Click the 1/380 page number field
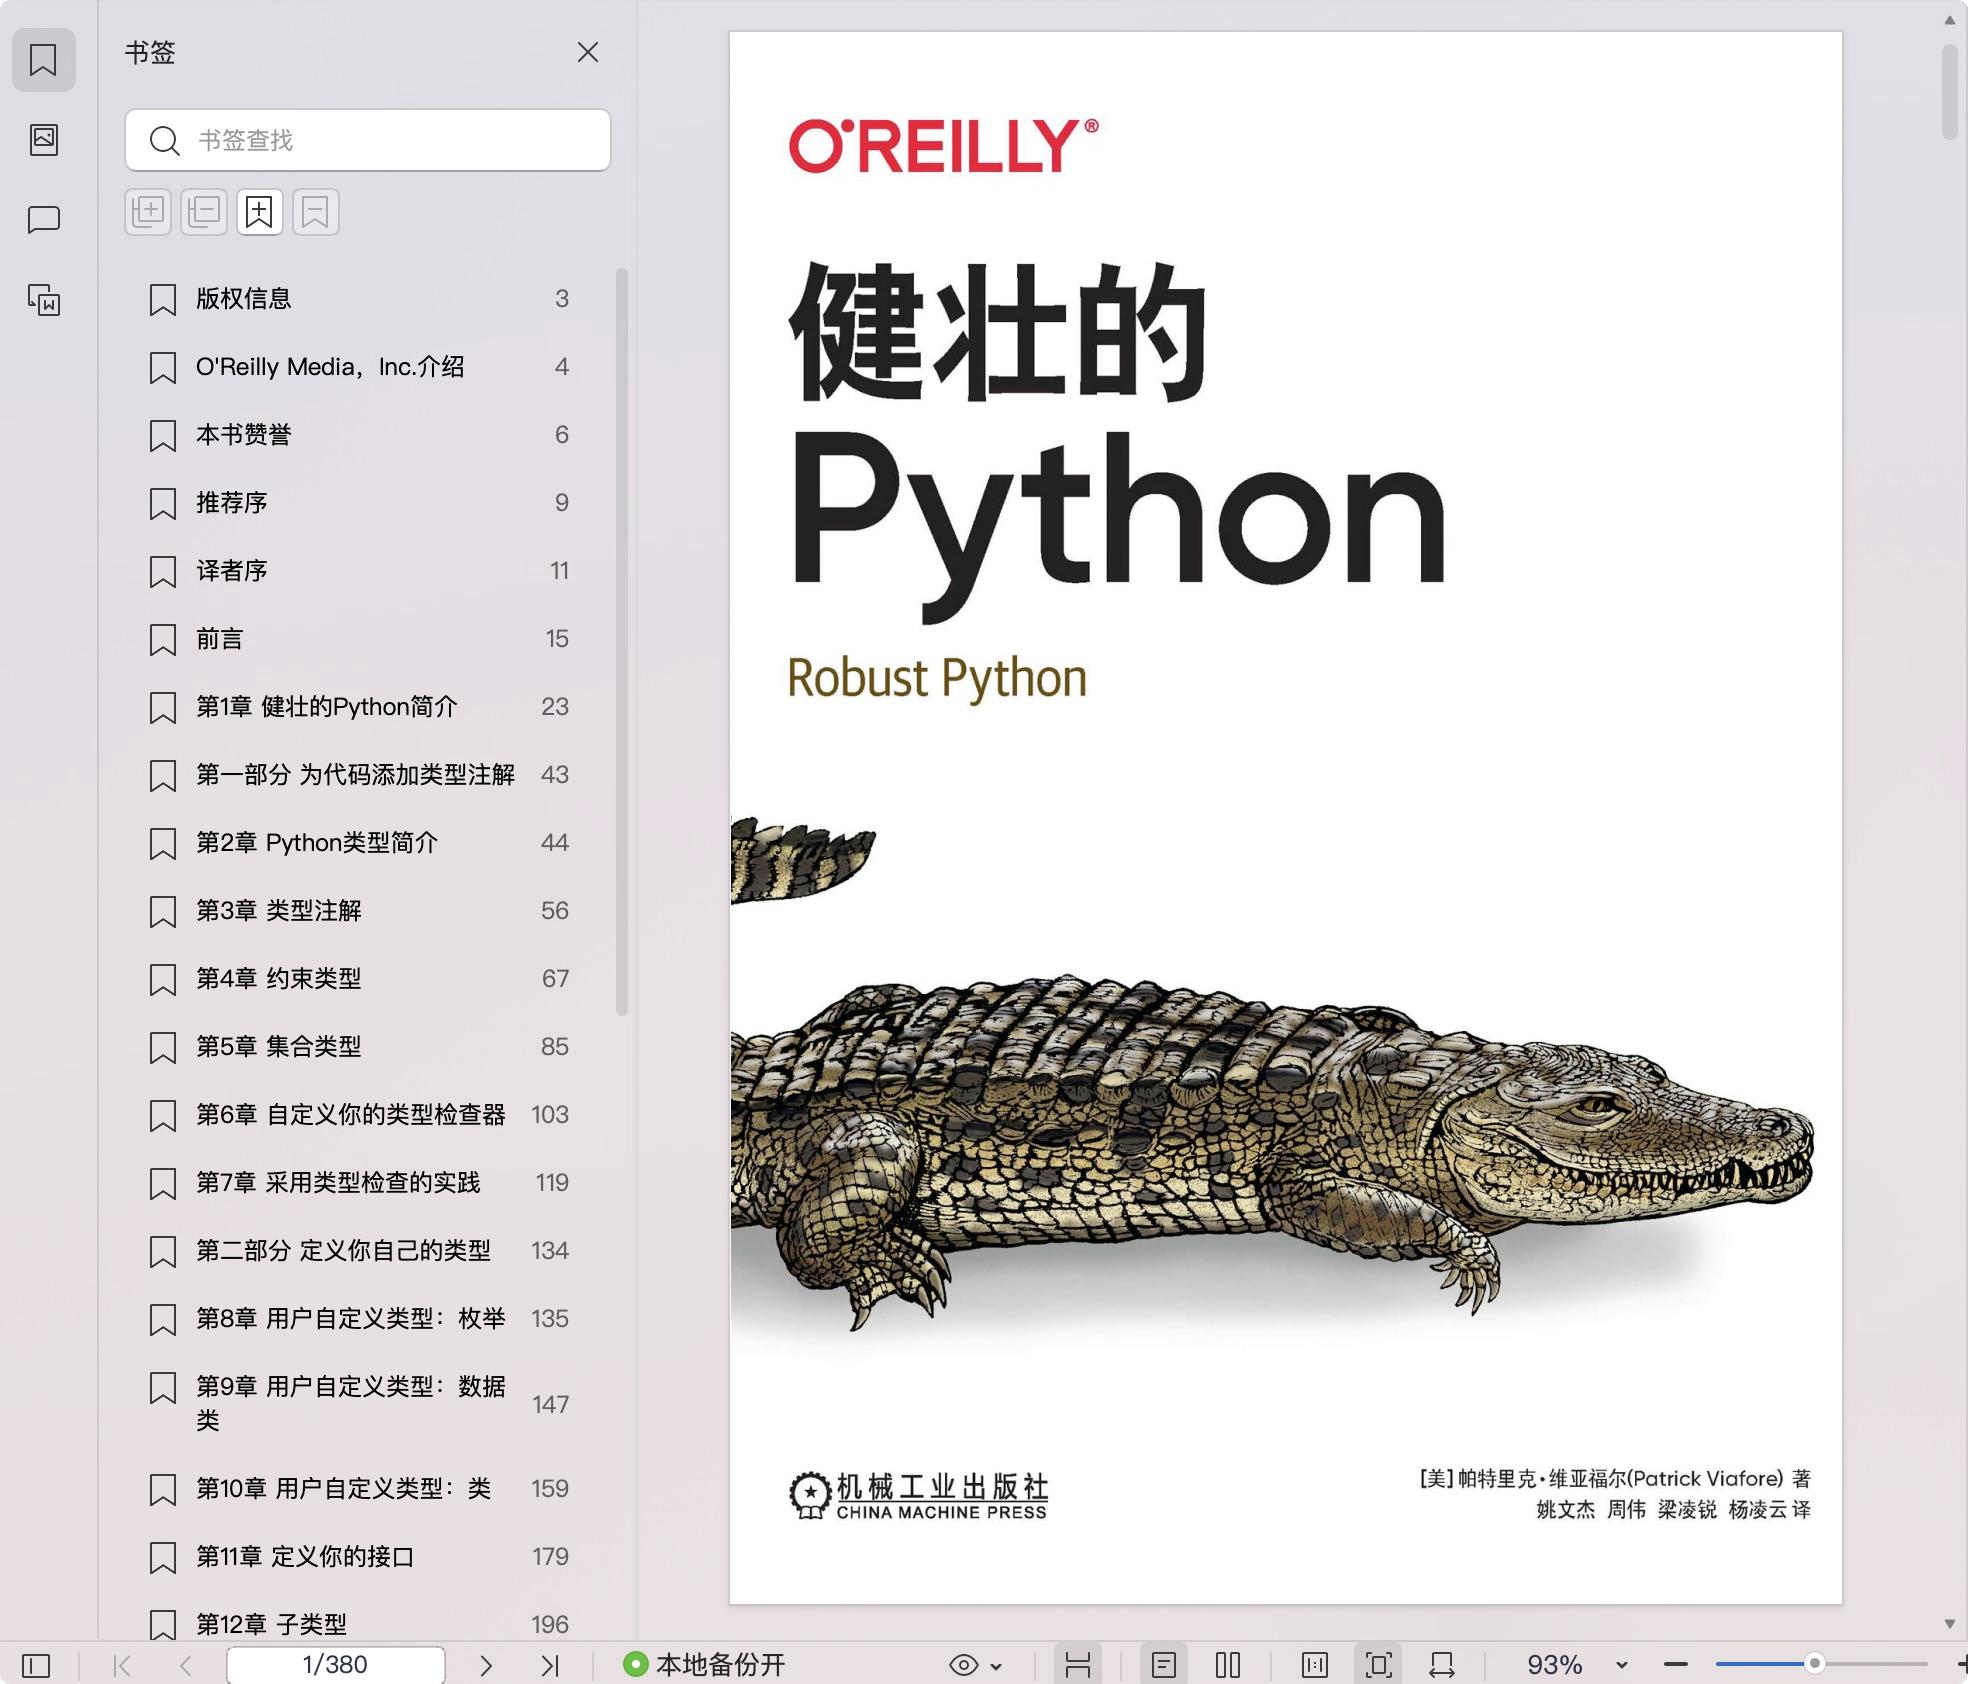 pos(335,1664)
